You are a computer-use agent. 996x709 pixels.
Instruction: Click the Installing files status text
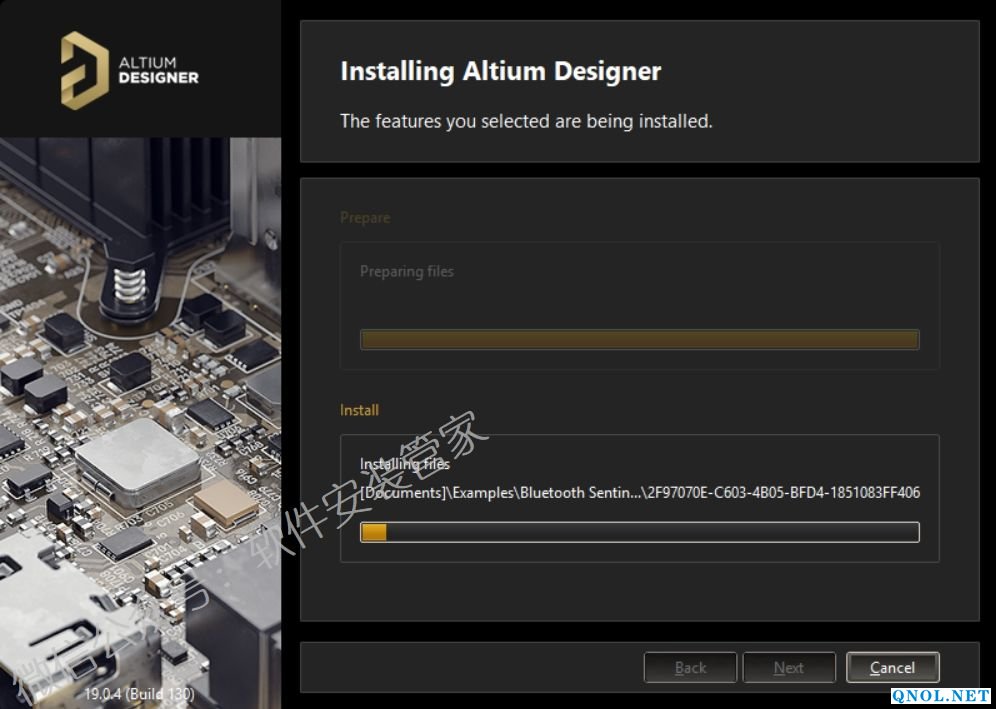[405, 464]
